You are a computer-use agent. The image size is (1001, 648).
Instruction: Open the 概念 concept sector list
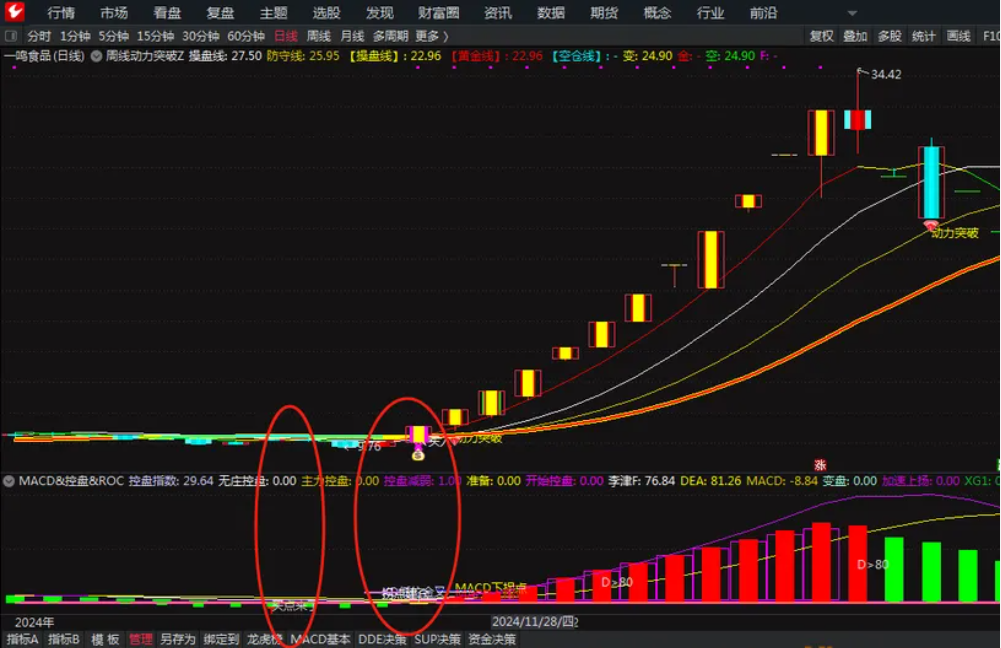(x=658, y=13)
